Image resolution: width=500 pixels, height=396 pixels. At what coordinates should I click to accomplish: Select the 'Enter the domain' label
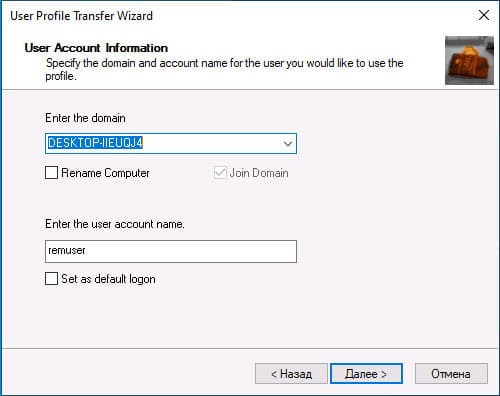click(85, 118)
